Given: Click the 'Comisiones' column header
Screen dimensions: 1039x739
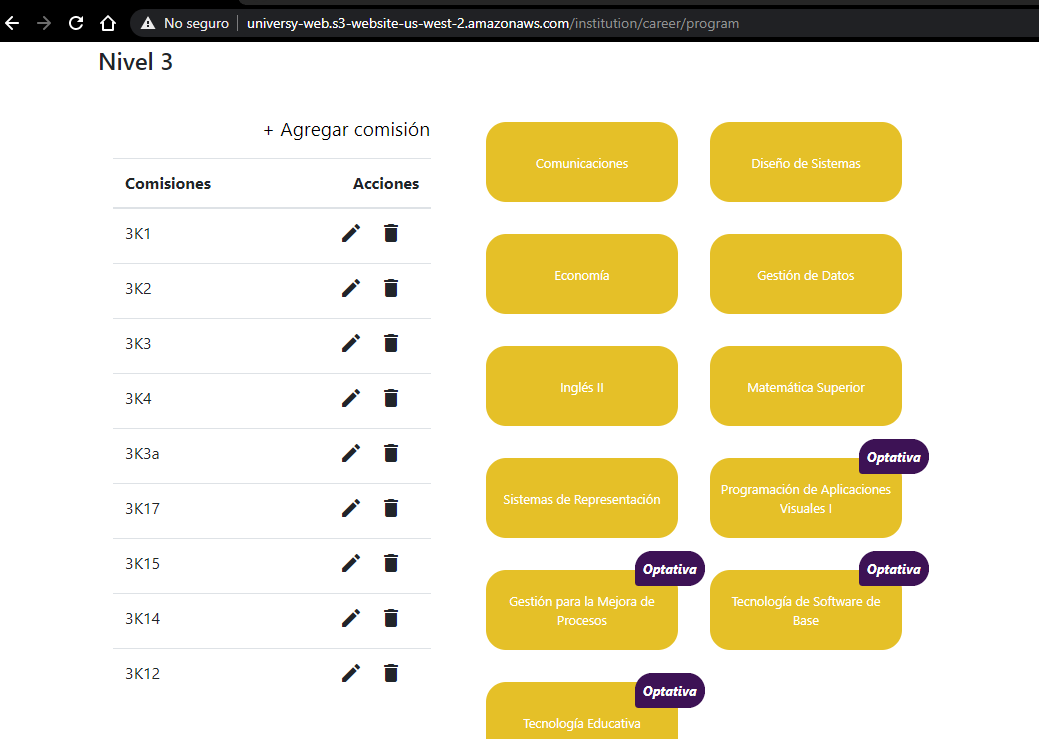Looking at the screenshot, I should pos(168,184).
